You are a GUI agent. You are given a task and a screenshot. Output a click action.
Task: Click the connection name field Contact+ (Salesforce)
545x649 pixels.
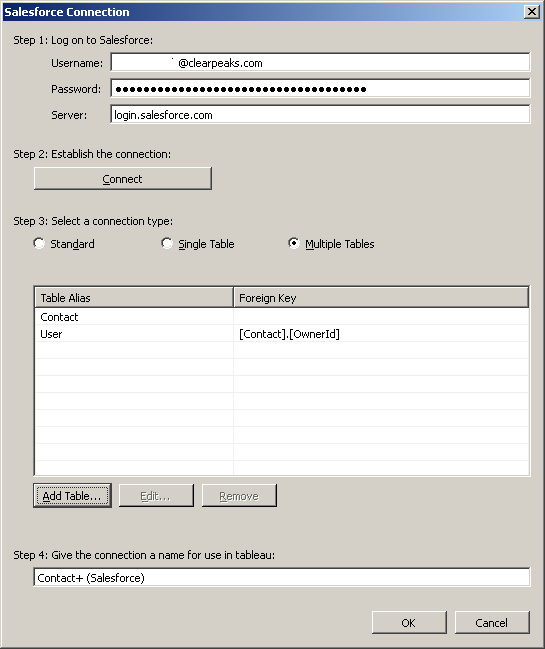281,577
